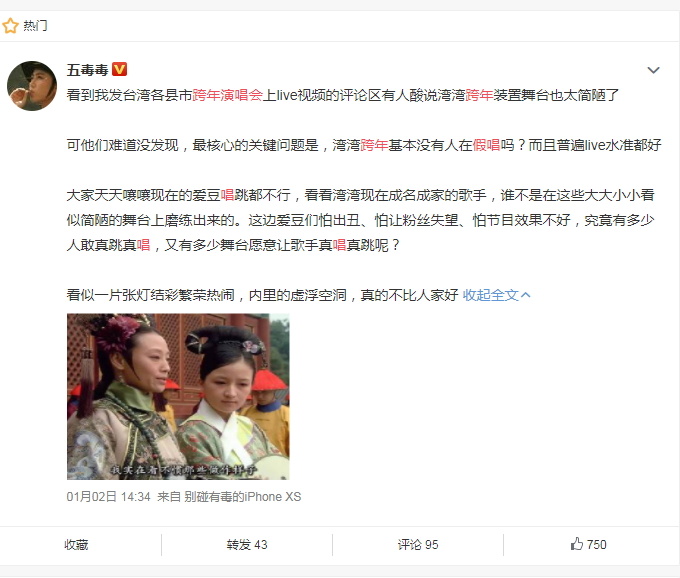Expand the post options chevron
680x578 pixels.
pos(653,70)
